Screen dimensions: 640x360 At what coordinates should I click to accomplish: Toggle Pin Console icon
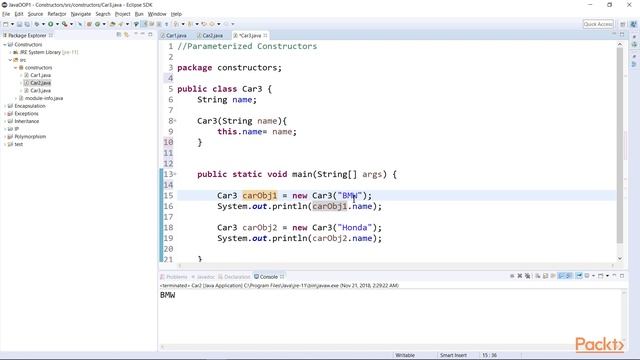579,276
